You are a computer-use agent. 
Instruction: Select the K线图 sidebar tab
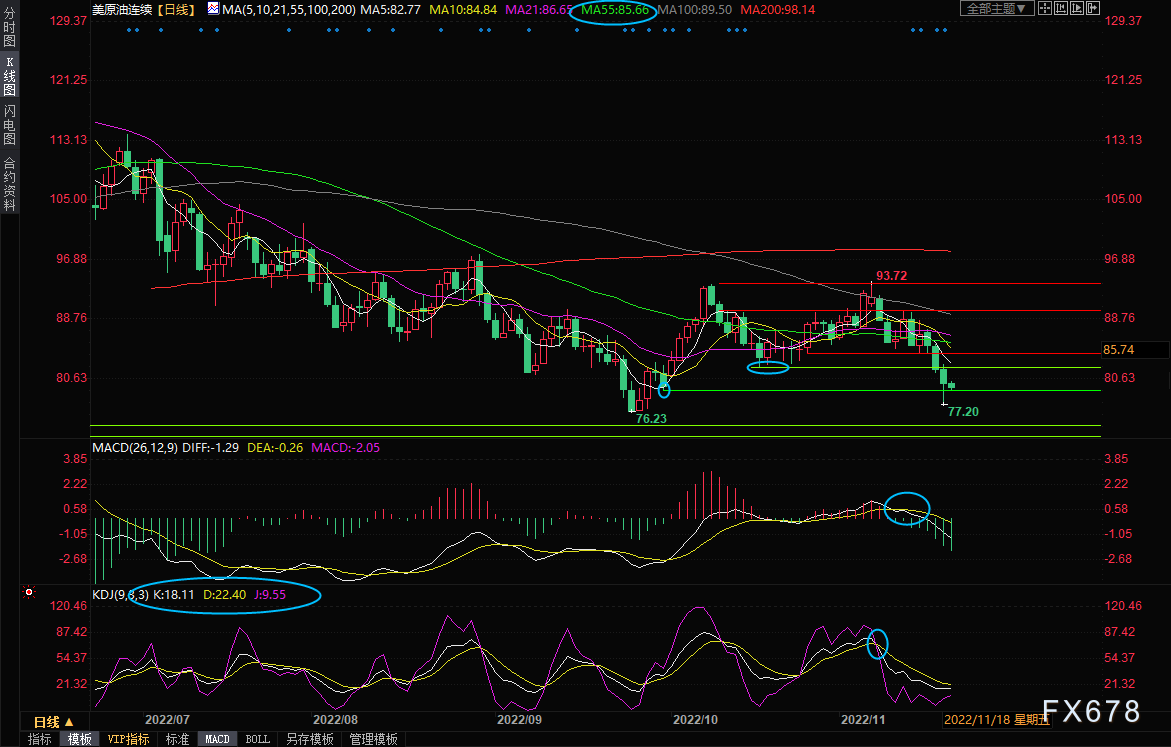pyautogui.click(x=10, y=76)
